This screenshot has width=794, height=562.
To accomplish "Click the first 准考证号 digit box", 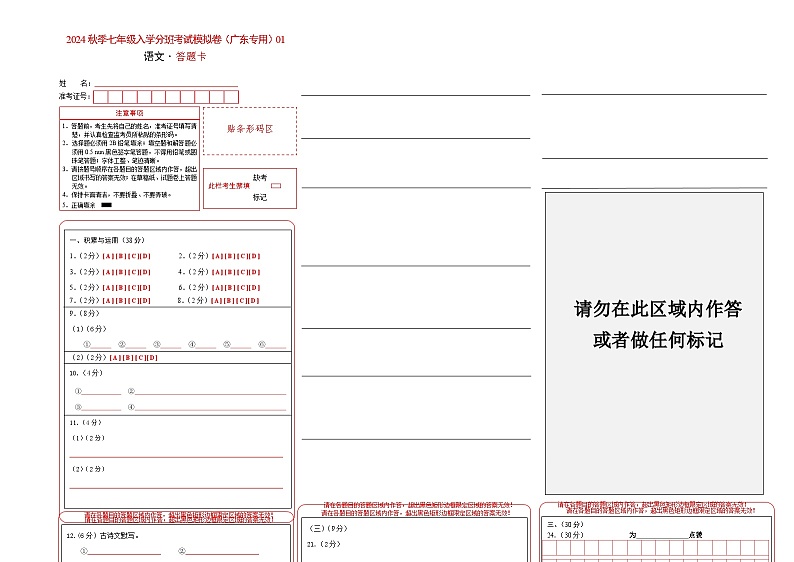I will pyautogui.click(x=101, y=97).
